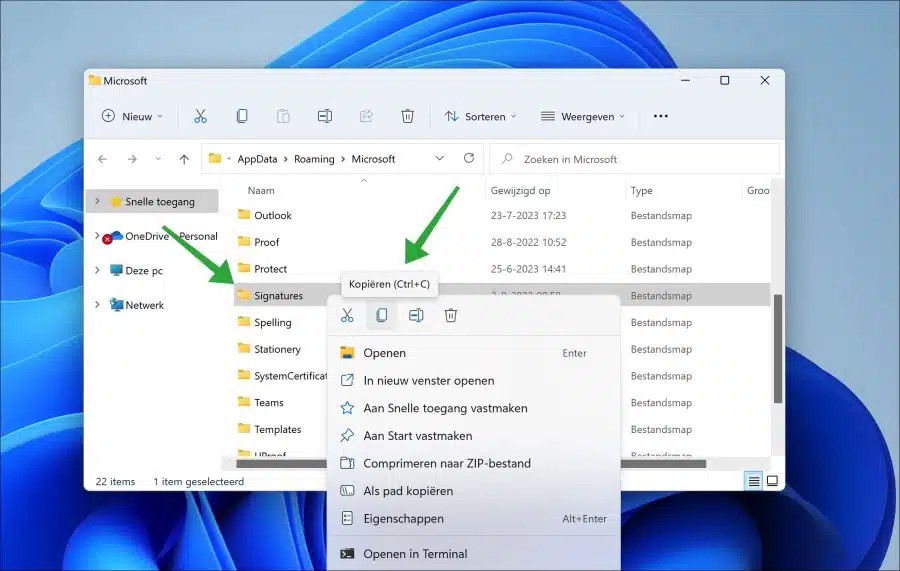Click Roaming in the breadcrumb path
This screenshot has width=900, height=571.
tap(314, 159)
